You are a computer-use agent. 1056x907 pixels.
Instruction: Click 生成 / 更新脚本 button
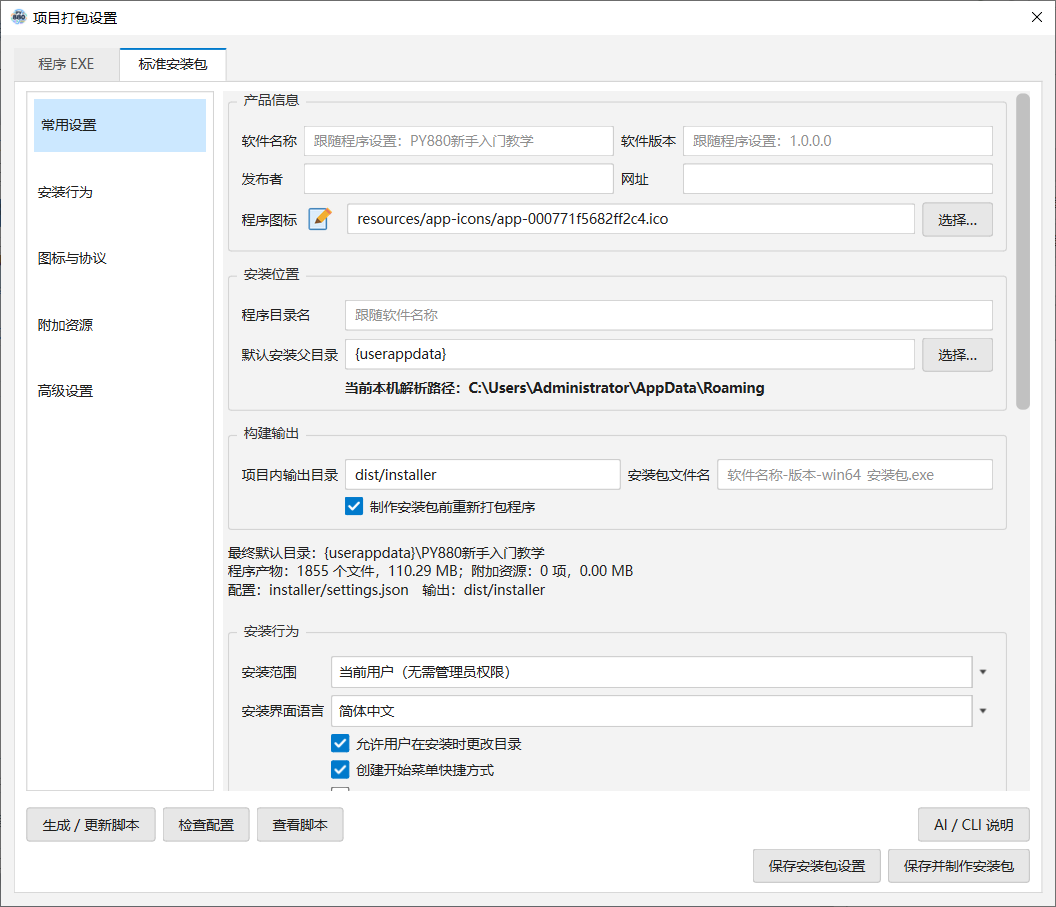[91, 825]
